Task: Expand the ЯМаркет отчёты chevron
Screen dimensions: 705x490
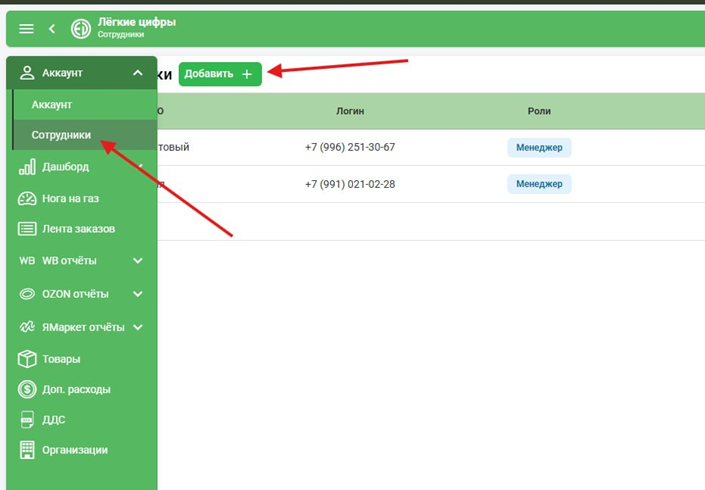Action: 138,327
